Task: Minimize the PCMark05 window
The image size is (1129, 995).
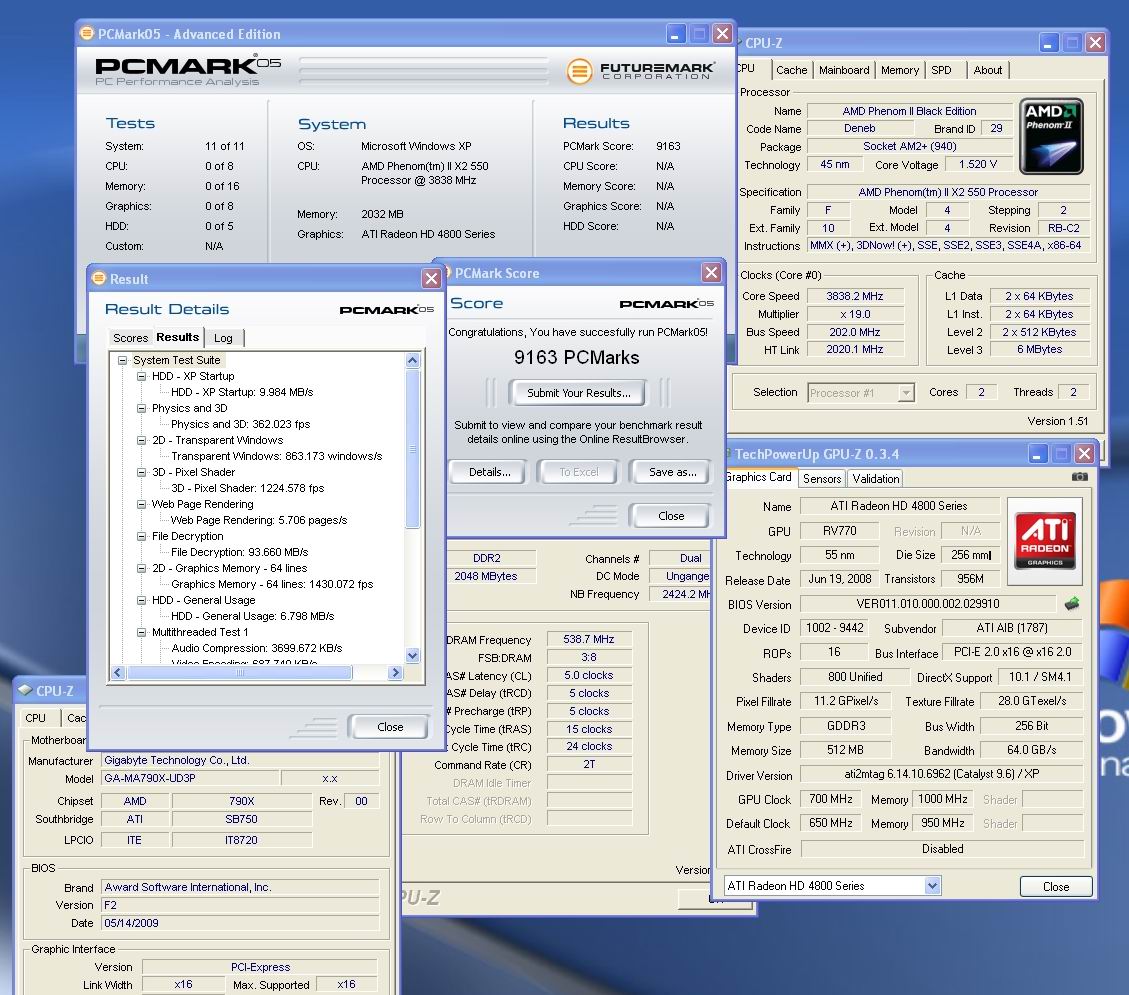Action: click(x=675, y=34)
